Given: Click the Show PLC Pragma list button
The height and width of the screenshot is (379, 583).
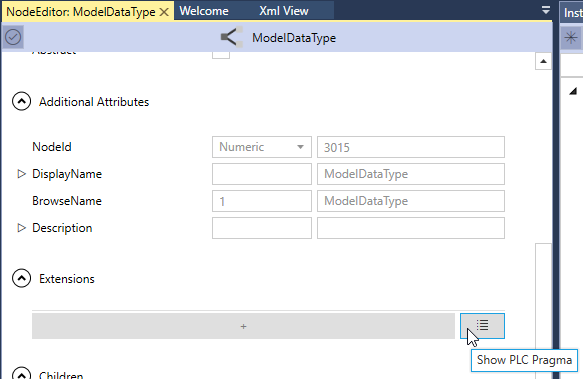Looking at the screenshot, I should click(482, 326).
